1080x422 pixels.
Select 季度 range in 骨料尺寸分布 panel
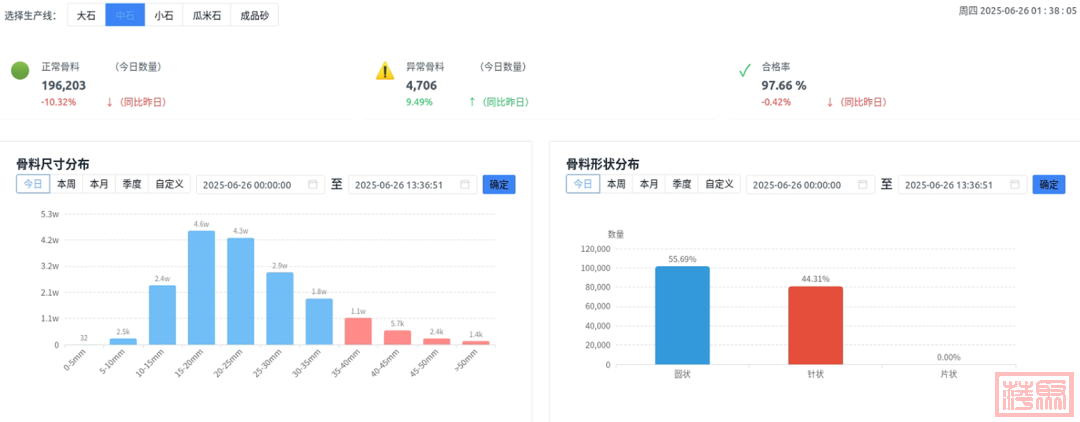pos(132,184)
